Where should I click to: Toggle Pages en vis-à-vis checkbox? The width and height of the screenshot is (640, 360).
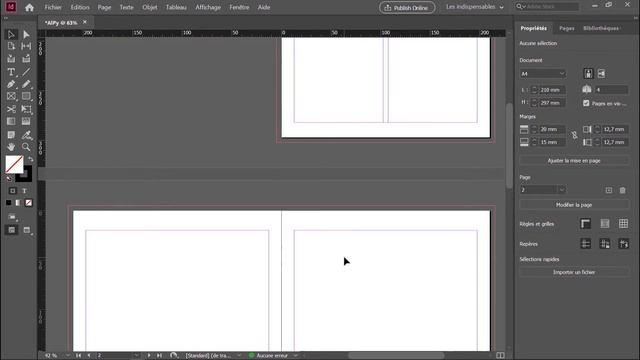click(x=586, y=103)
